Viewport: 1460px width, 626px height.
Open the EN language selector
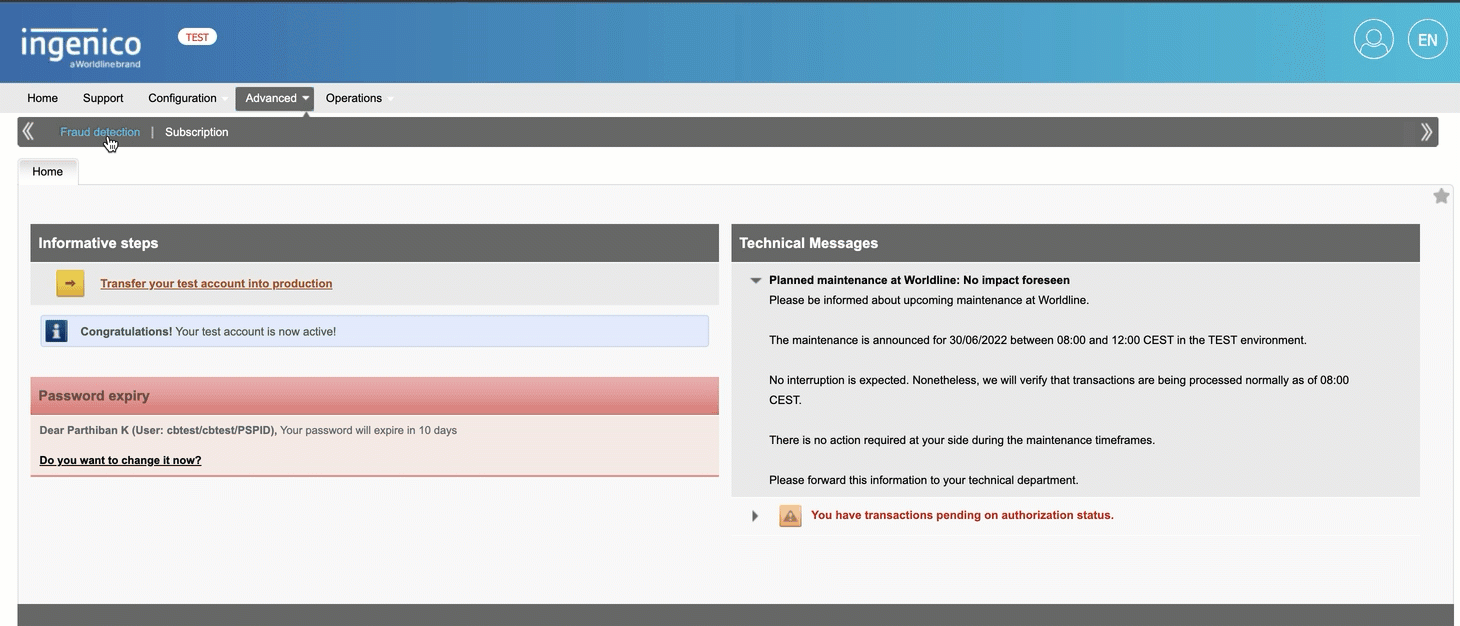1427,40
